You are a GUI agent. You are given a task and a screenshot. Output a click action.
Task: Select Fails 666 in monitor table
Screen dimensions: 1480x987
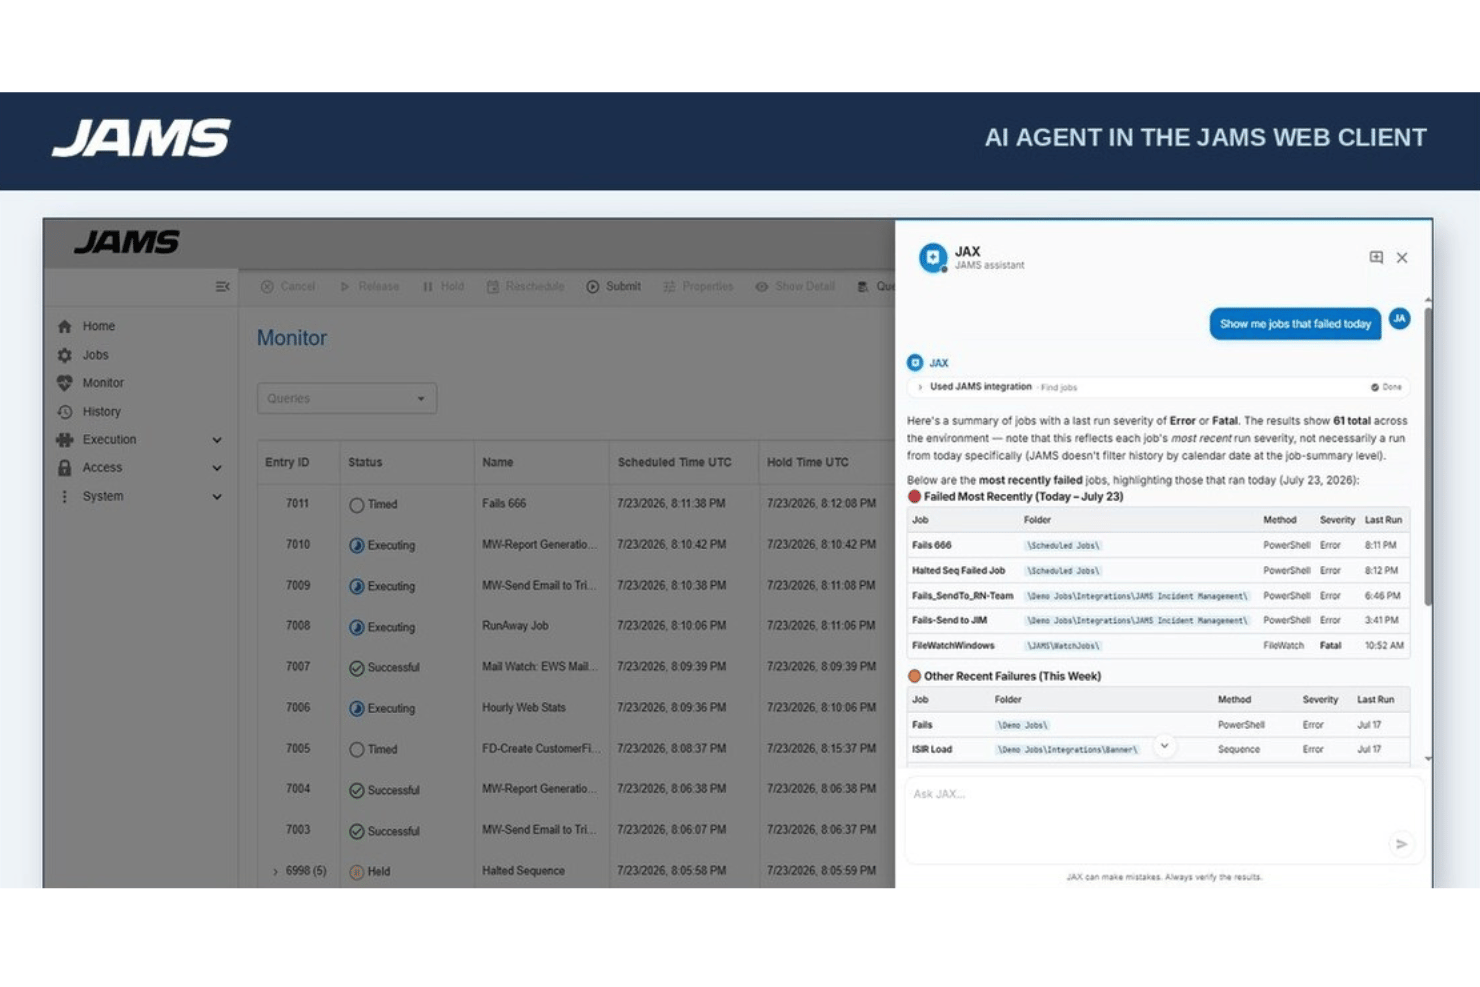coord(504,504)
